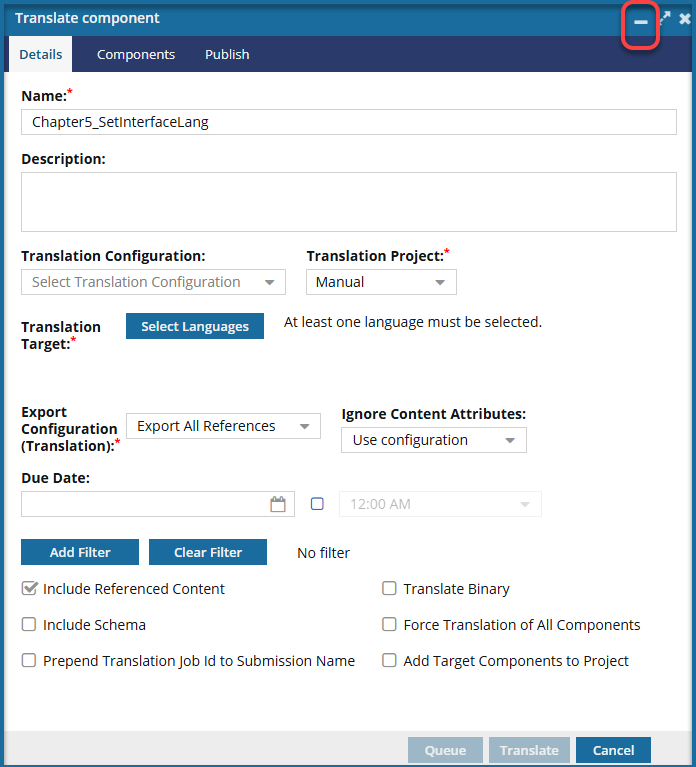Toggle the due time checkbox
The height and width of the screenshot is (767, 696).
pyautogui.click(x=317, y=504)
